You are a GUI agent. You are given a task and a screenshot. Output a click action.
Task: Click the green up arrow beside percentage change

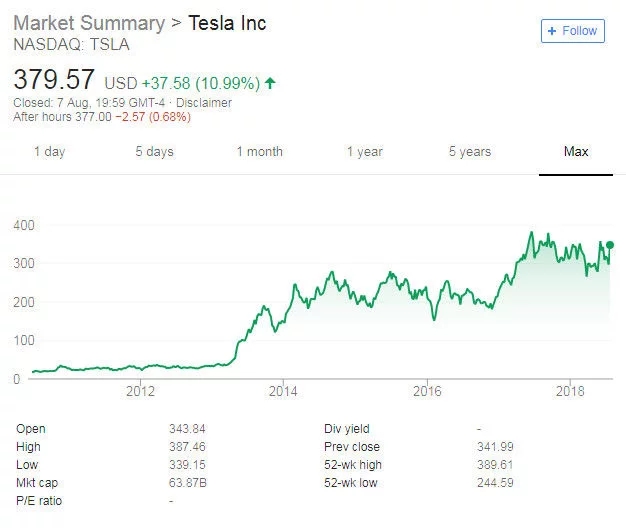click(x=271, y=82)
